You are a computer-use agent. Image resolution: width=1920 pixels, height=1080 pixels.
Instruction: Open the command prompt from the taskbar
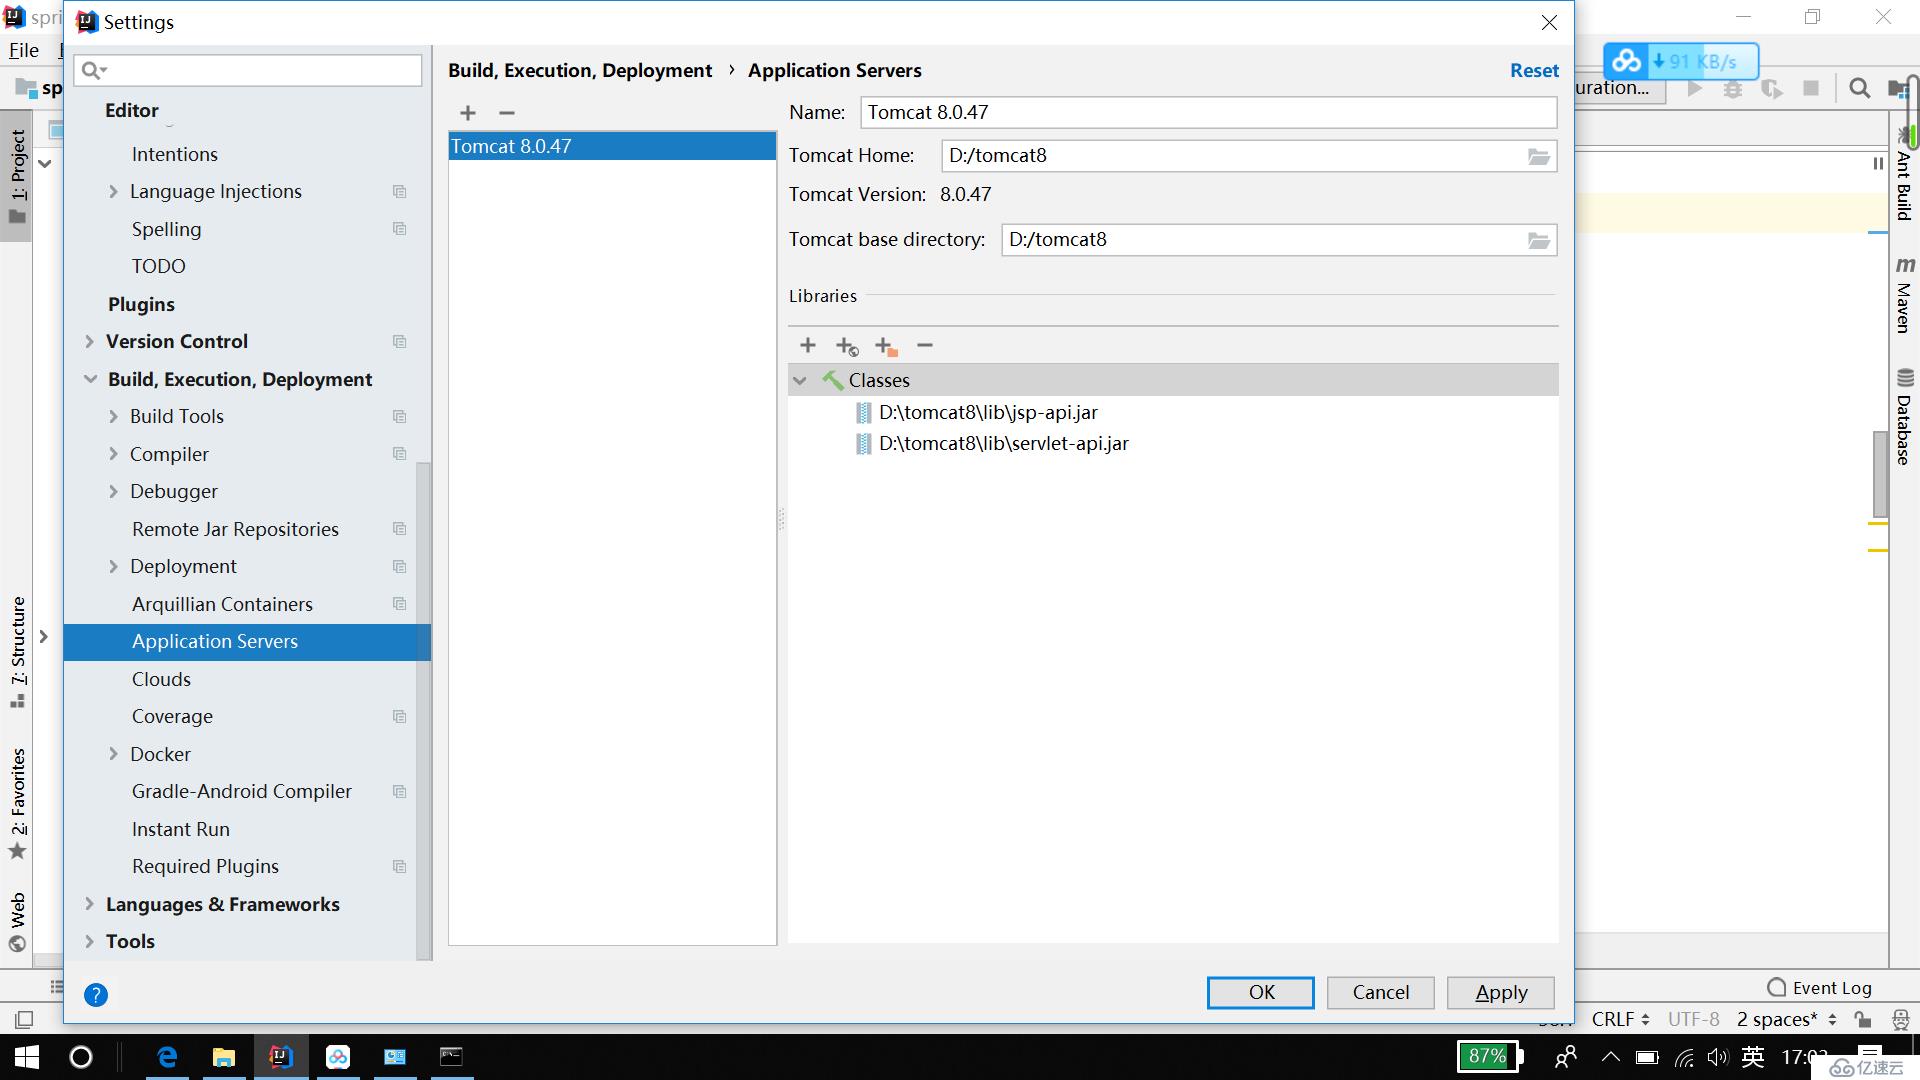point(452,1057)
